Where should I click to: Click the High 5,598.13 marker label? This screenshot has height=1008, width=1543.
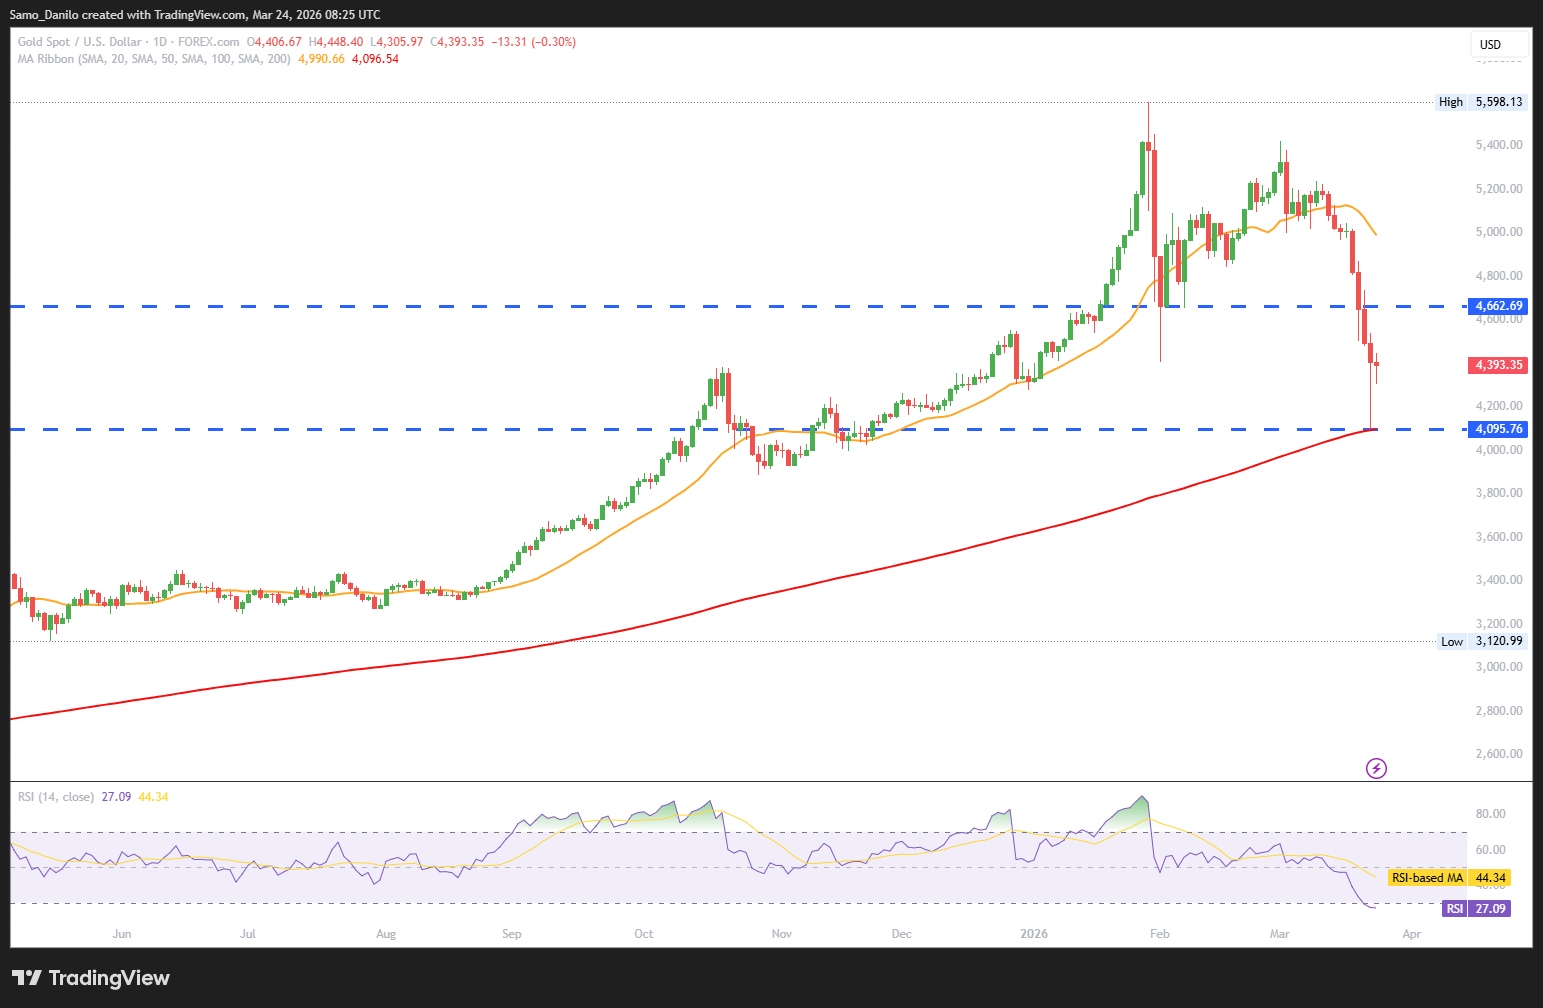[1480, 102]
